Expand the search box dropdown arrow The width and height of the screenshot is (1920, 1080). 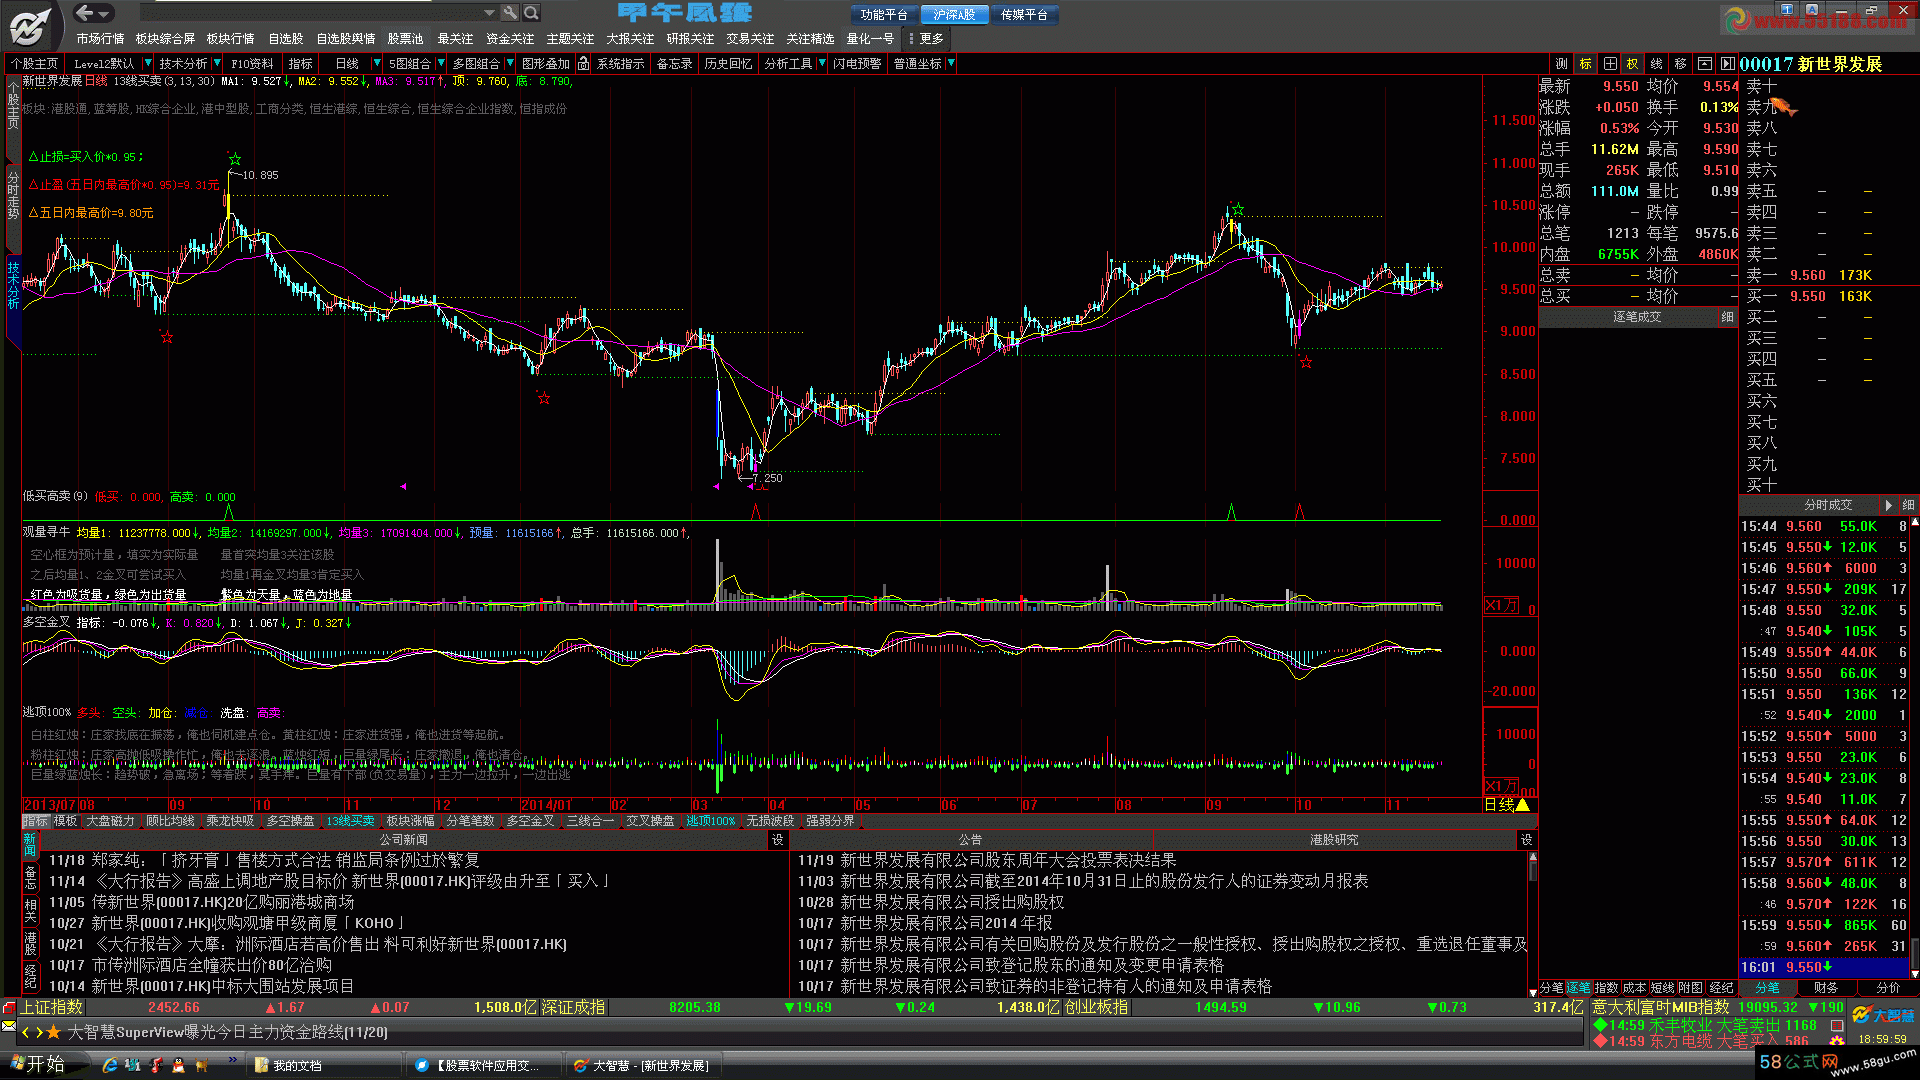[489, 13]
